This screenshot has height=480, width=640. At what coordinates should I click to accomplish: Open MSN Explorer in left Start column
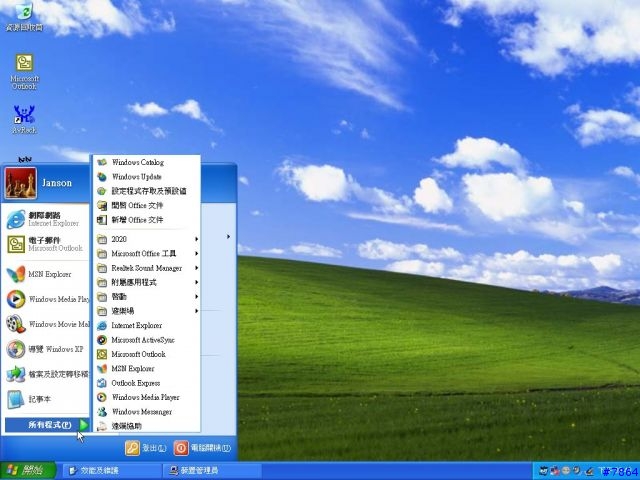(x=46, y=274)
